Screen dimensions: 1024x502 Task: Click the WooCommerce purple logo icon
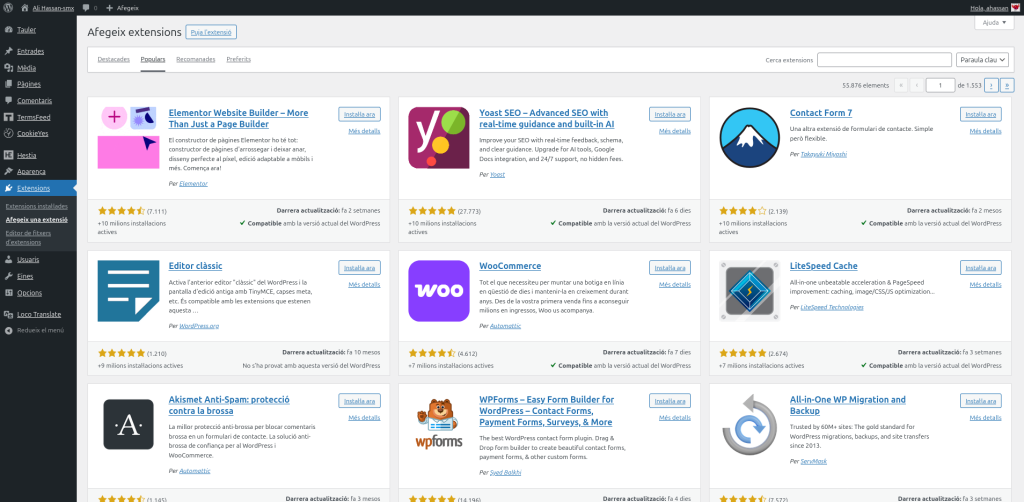[439, 290]
